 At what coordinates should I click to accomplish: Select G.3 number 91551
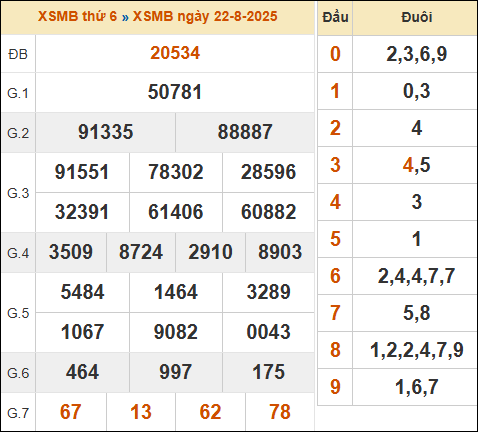click(82, 172)
